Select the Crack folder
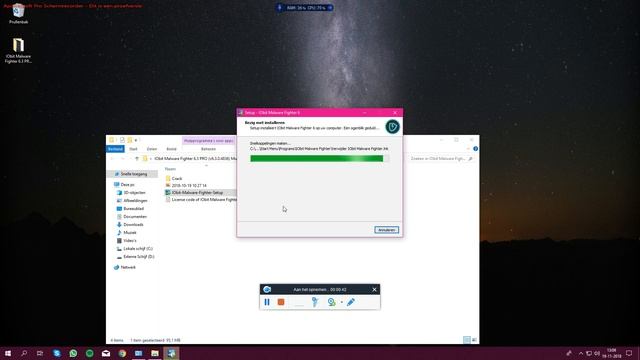The image size is (640, 360). pyautogui.click(x=177, y=178)
